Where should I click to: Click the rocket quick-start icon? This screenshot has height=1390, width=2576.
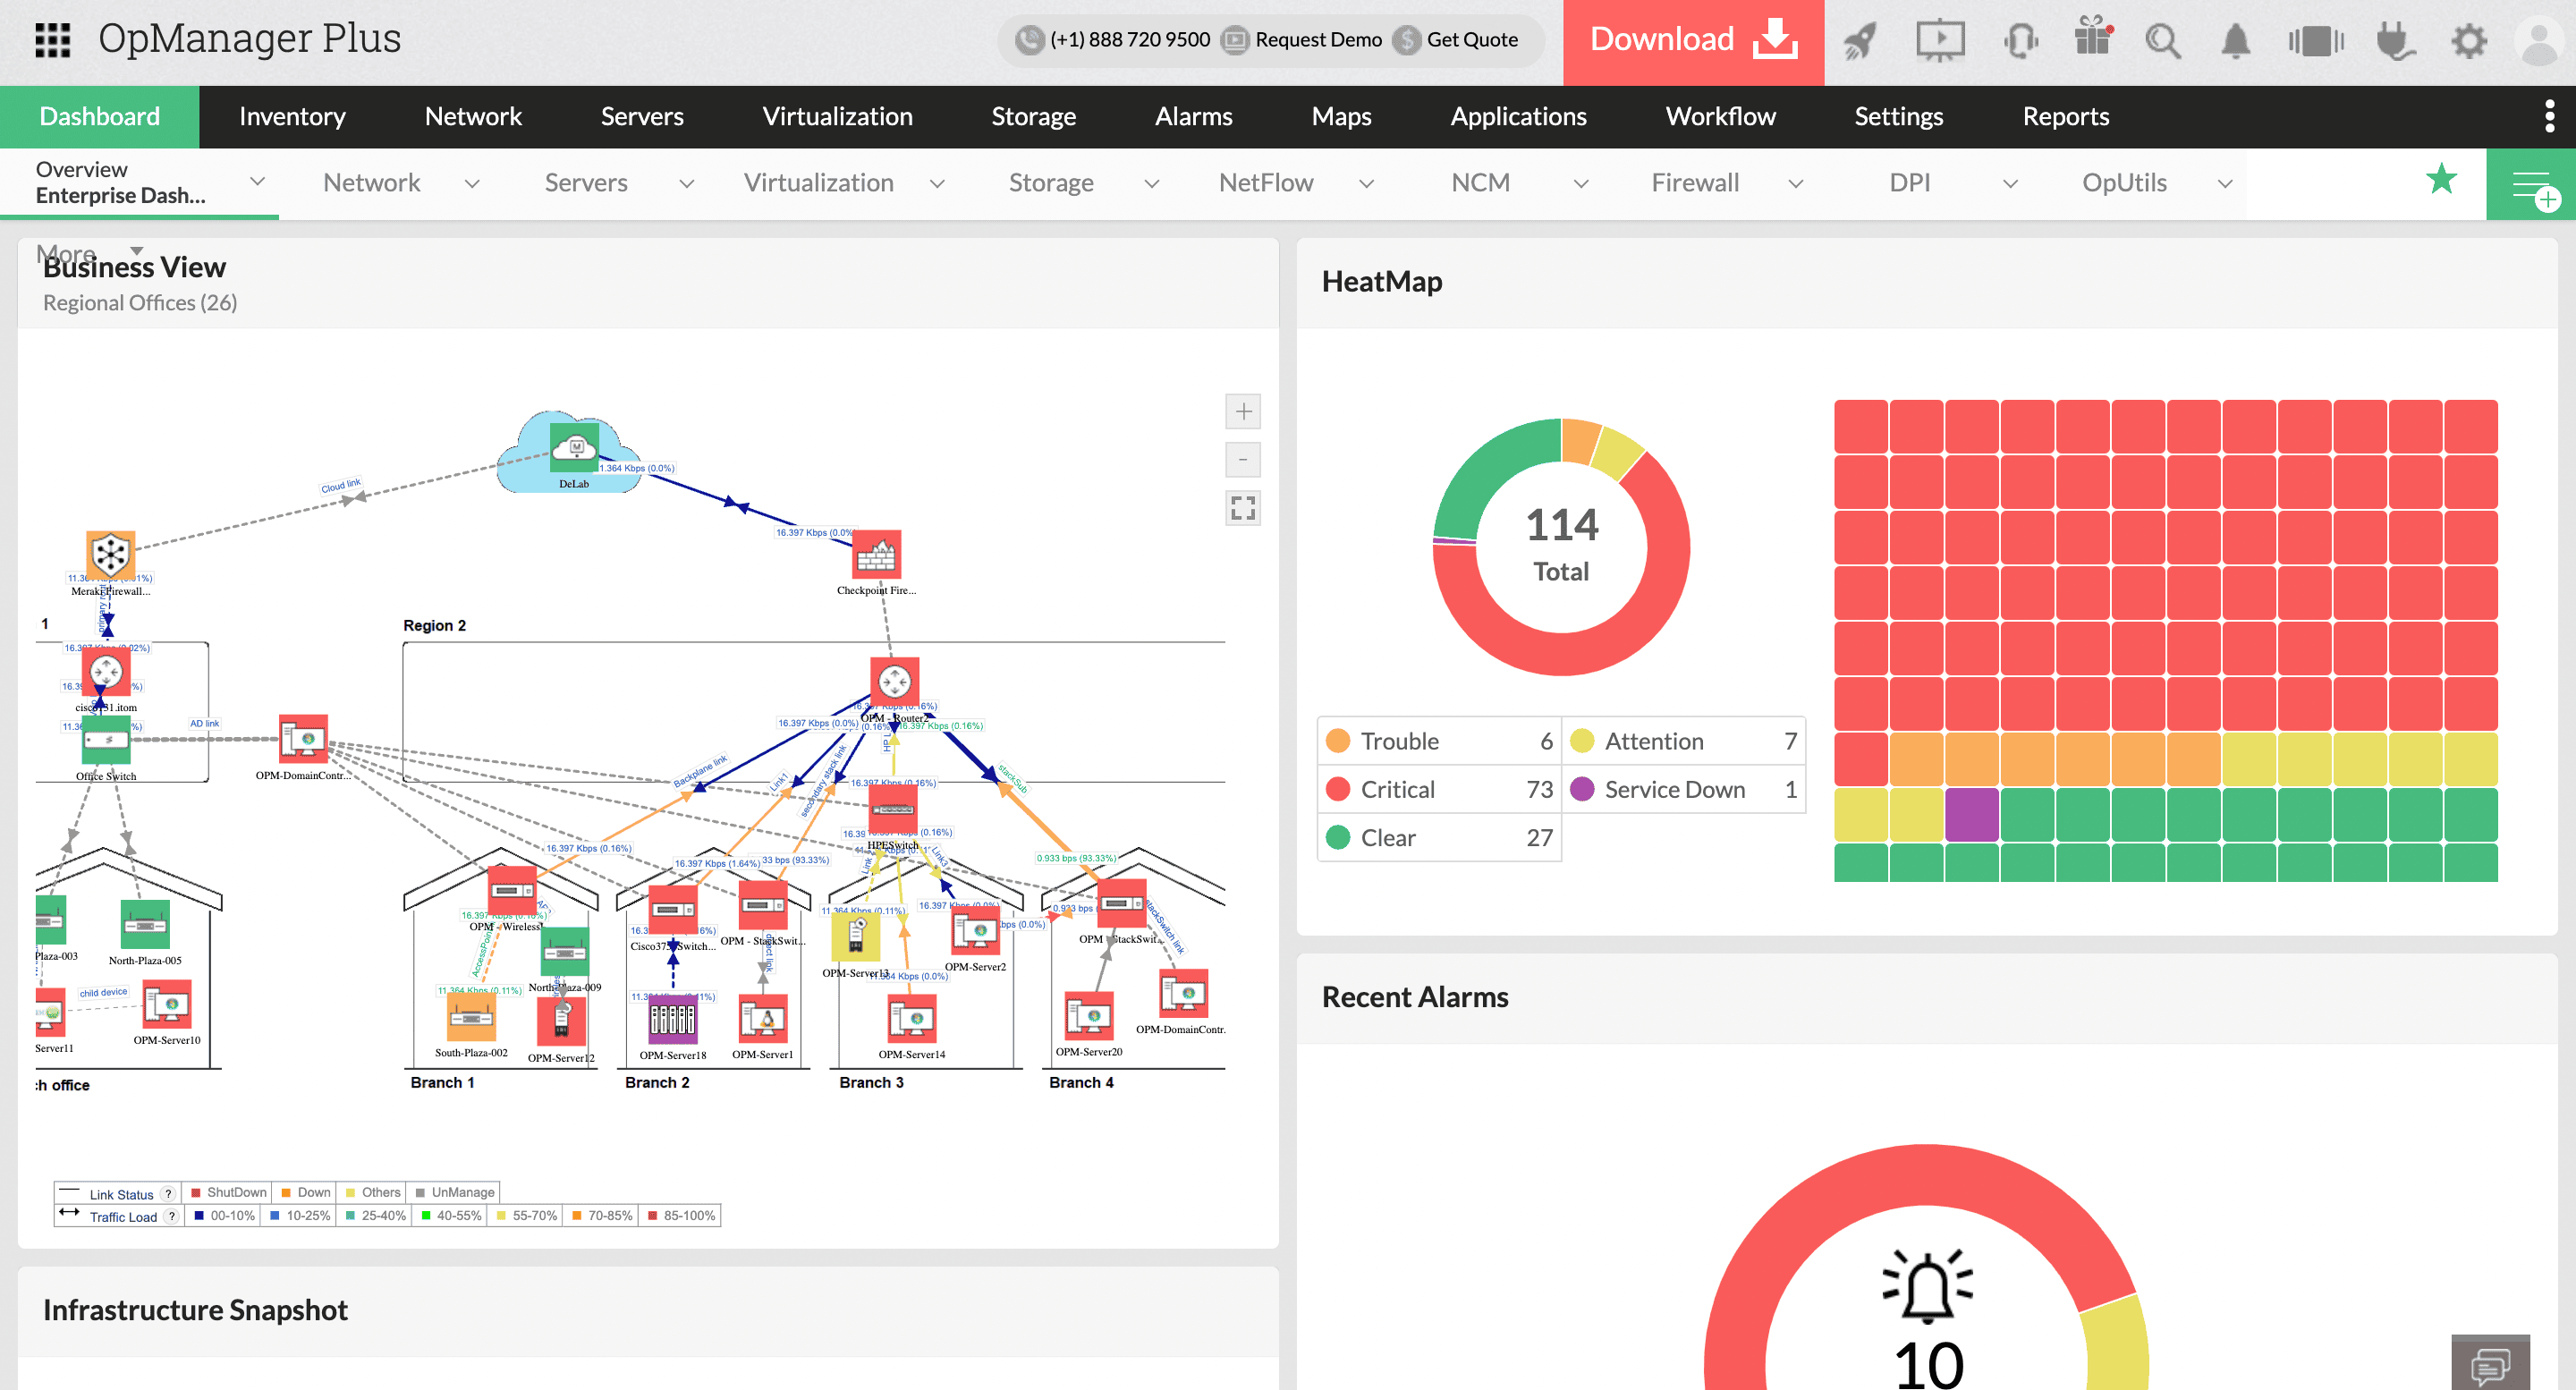1860,41
